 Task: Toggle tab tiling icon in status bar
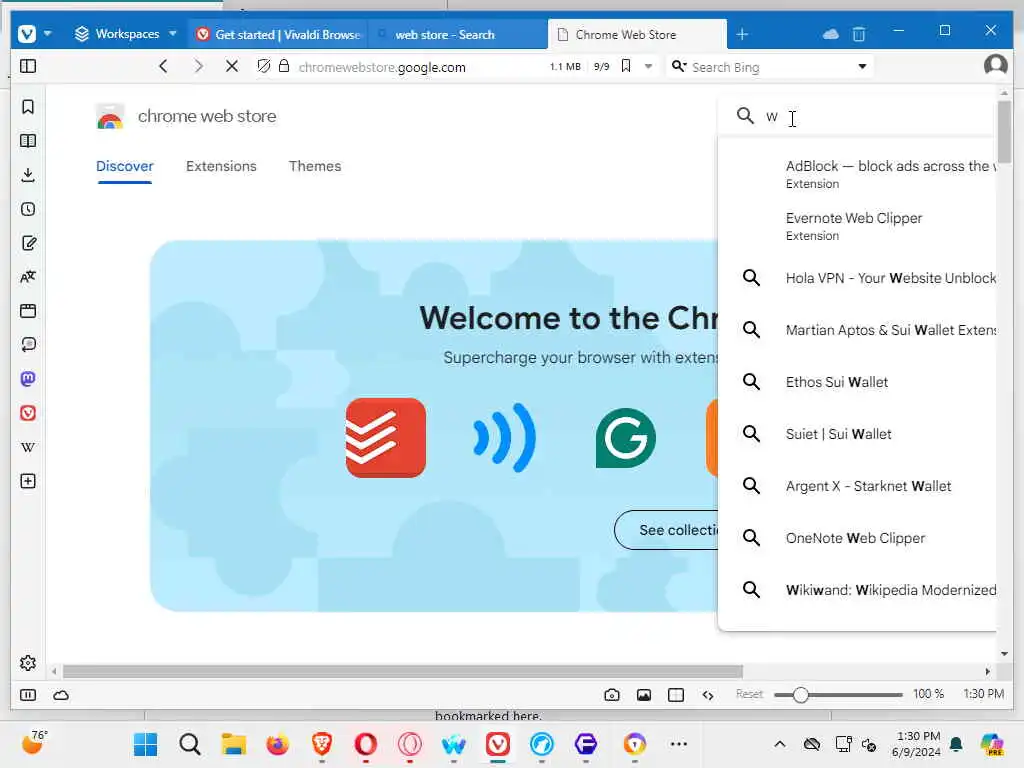click(676, 695)
